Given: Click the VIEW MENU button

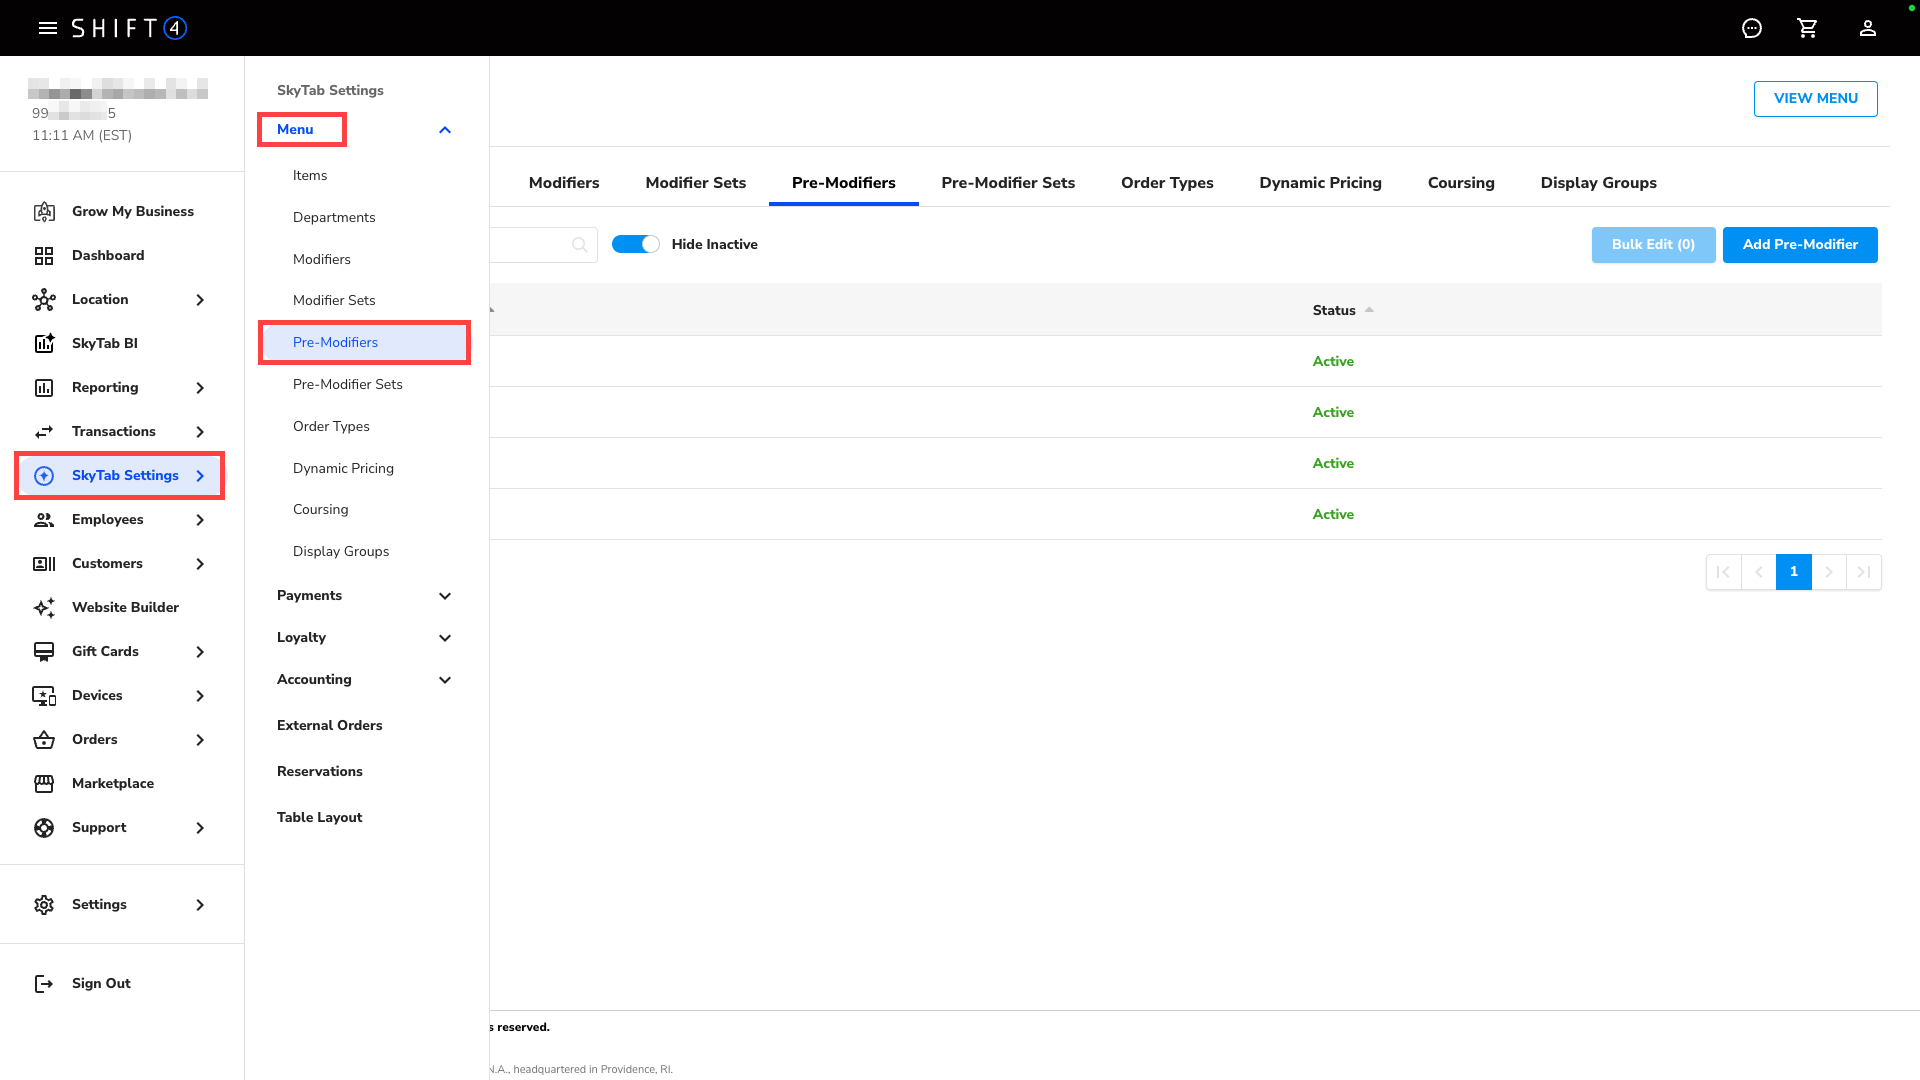Looking at the screenshot, I should click(x=1815, y=98).
